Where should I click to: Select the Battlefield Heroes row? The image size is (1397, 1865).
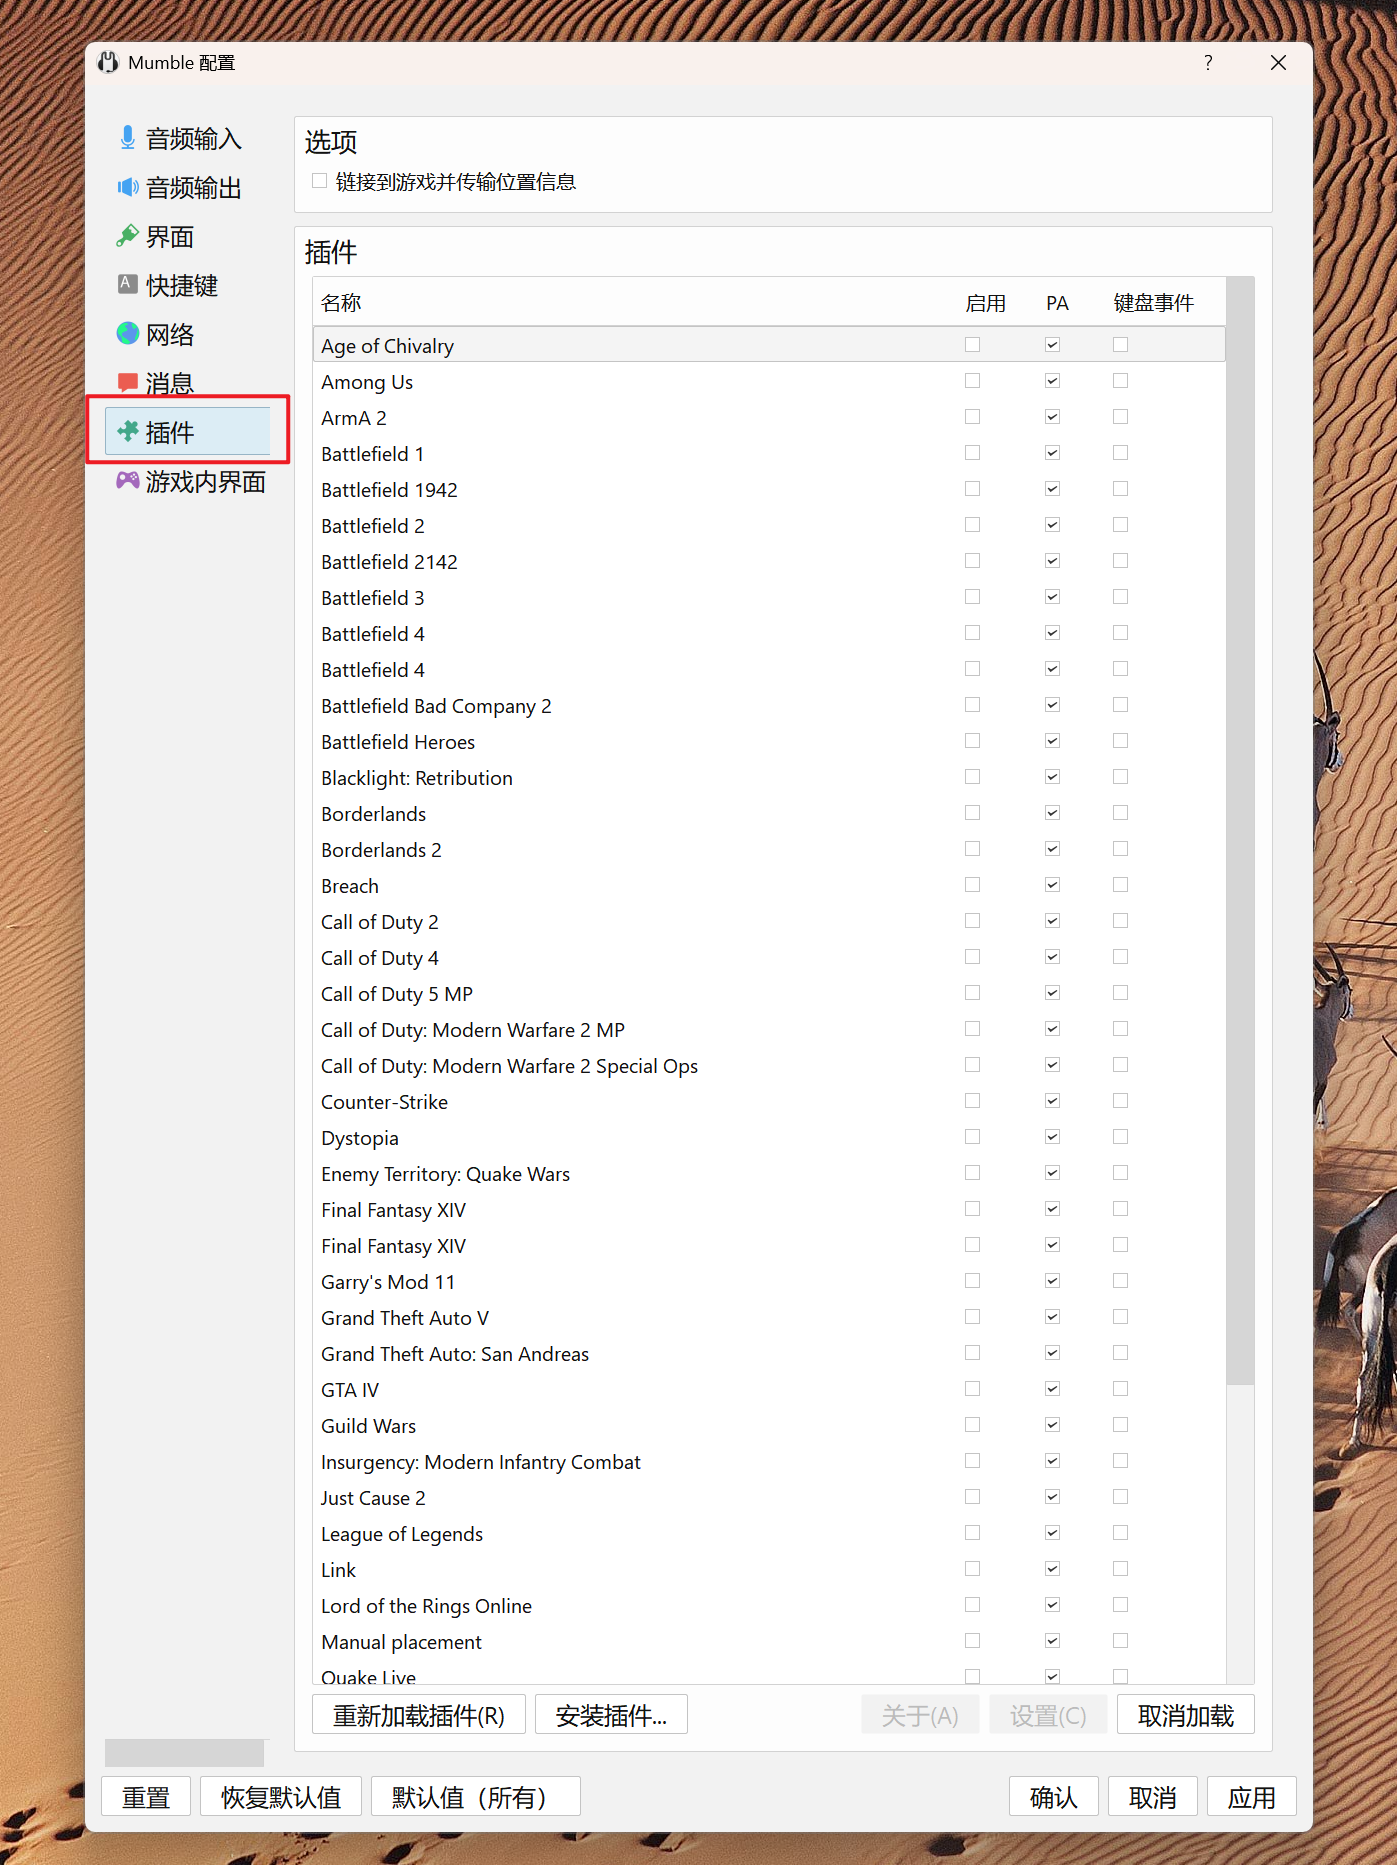pos(769,742)
